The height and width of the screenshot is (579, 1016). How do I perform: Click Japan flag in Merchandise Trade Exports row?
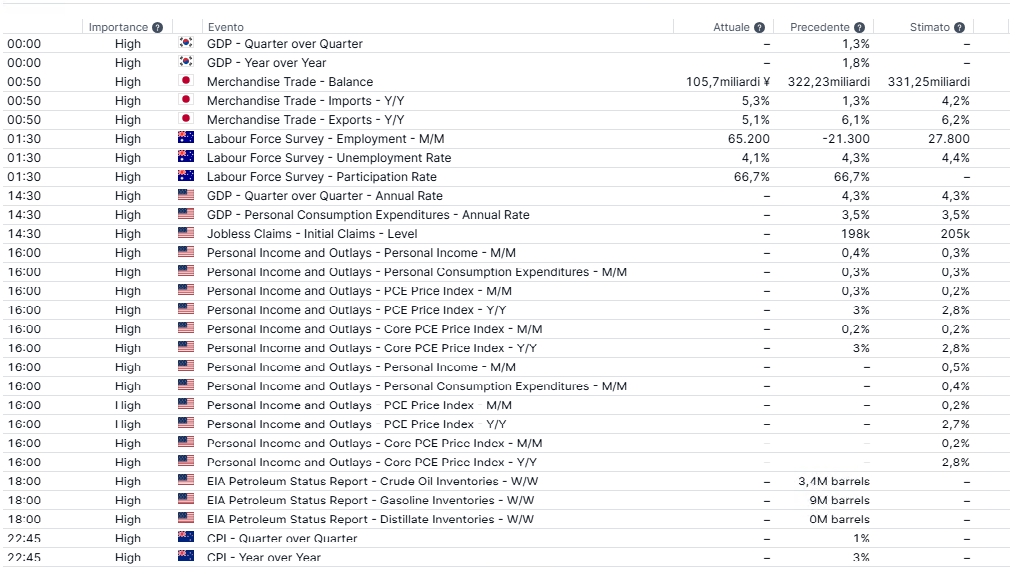click(x=185, y=120)
